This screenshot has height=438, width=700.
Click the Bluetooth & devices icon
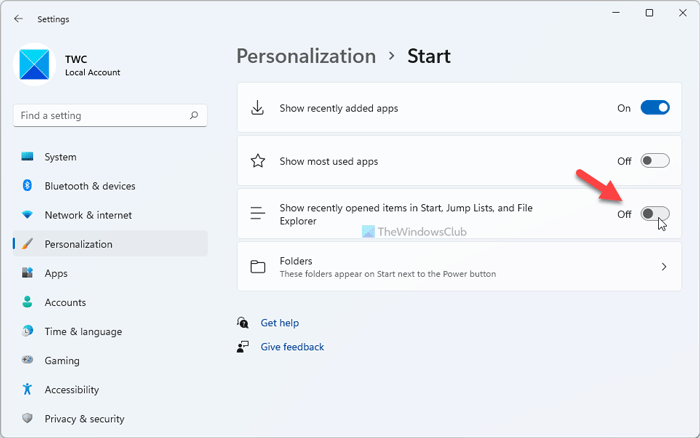coord(27,186)
